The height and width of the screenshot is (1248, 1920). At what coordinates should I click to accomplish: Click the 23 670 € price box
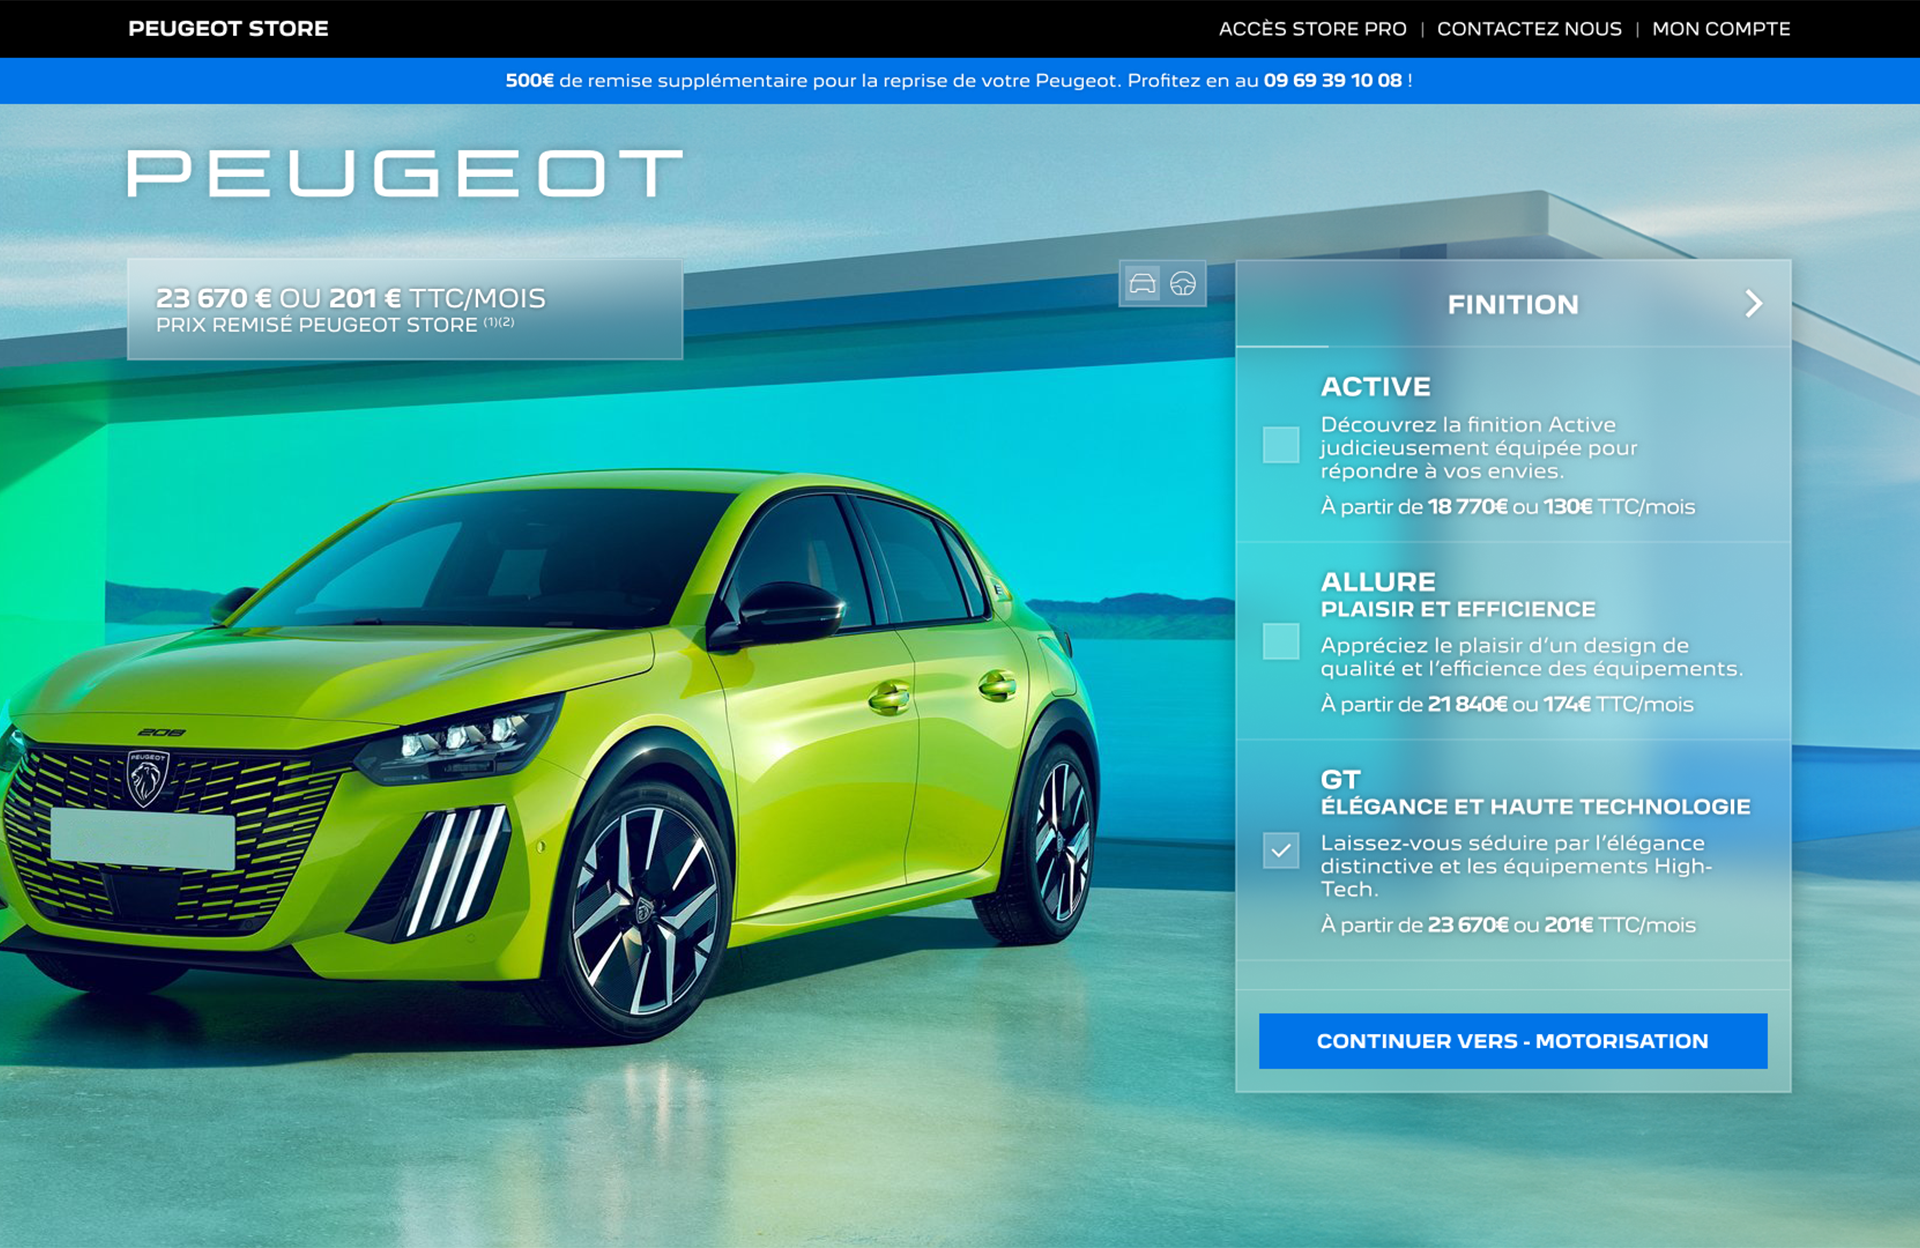click(x=404, y=308)
